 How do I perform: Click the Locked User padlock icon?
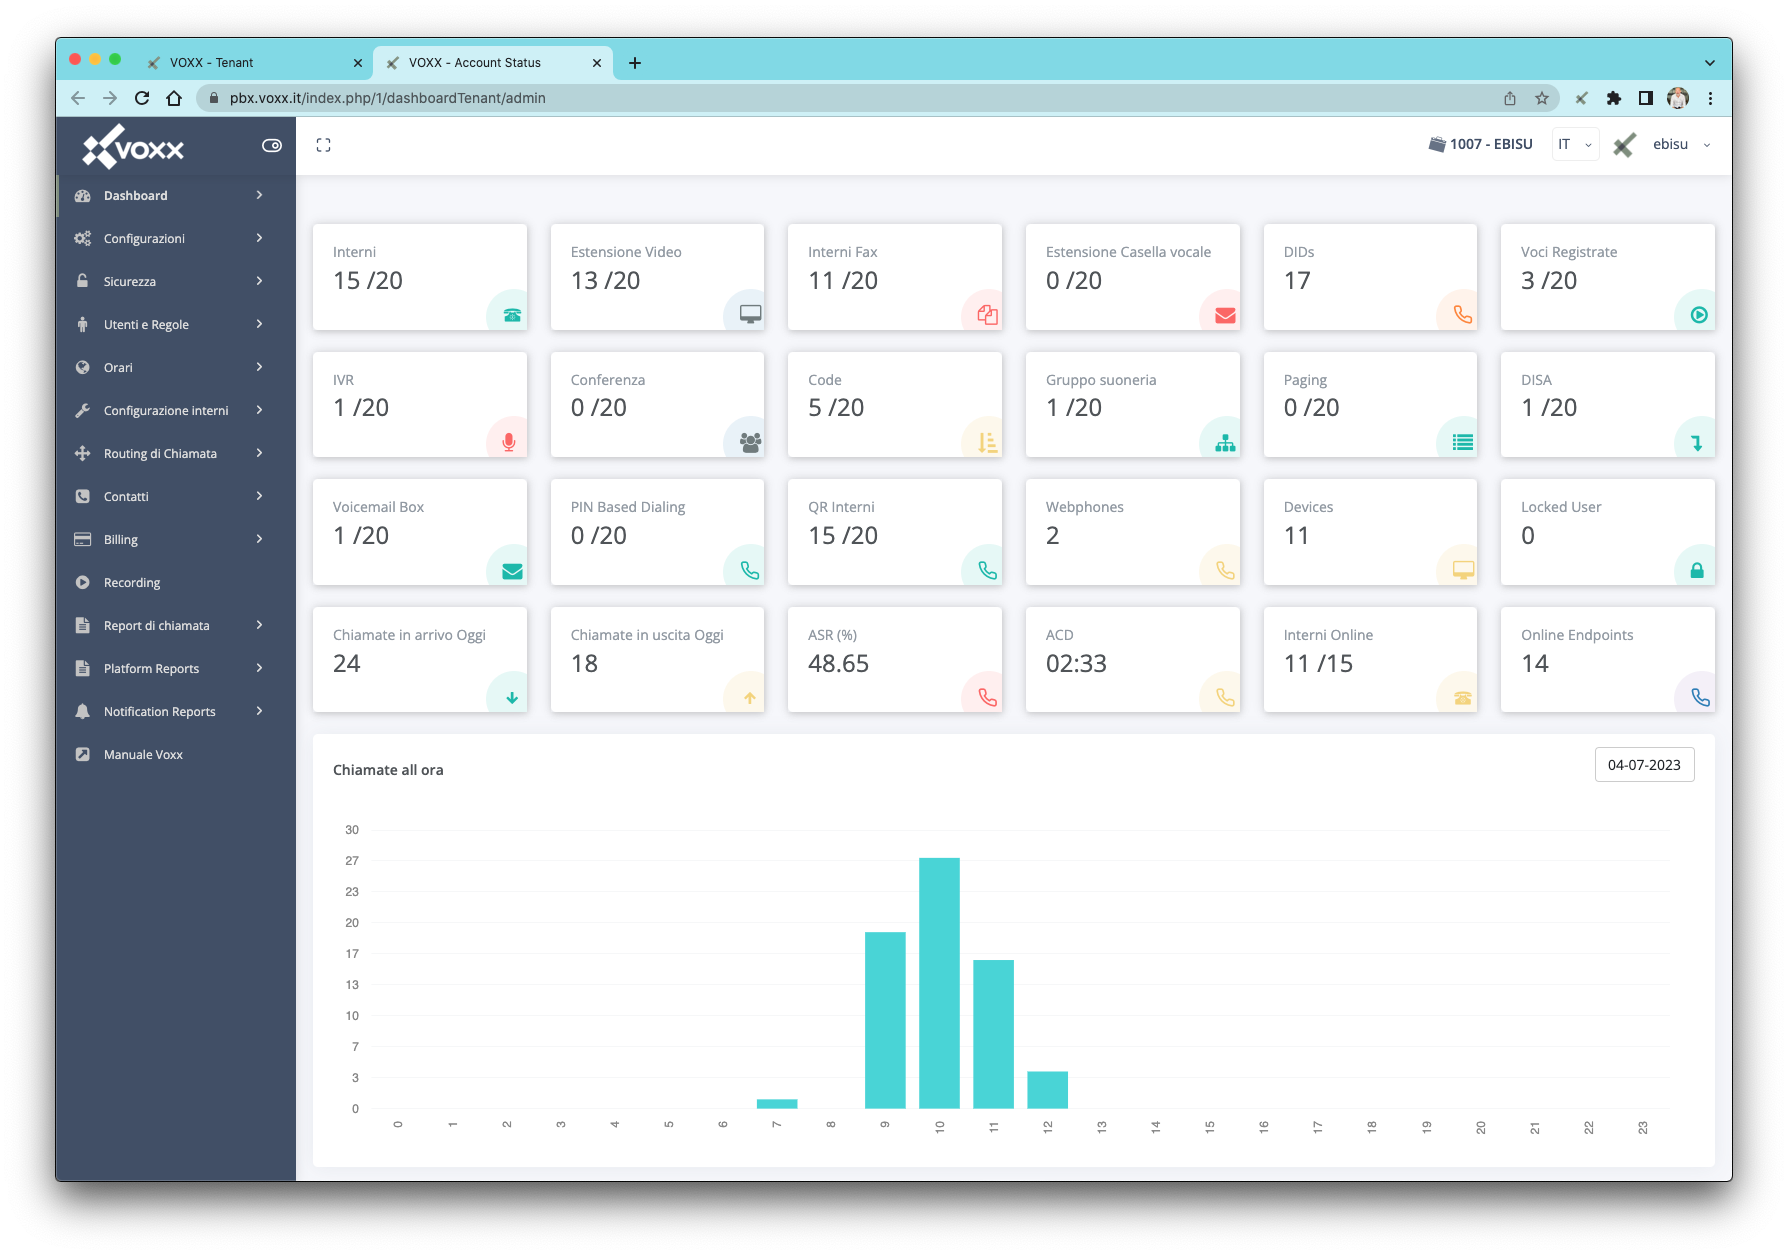(1697, 570)
